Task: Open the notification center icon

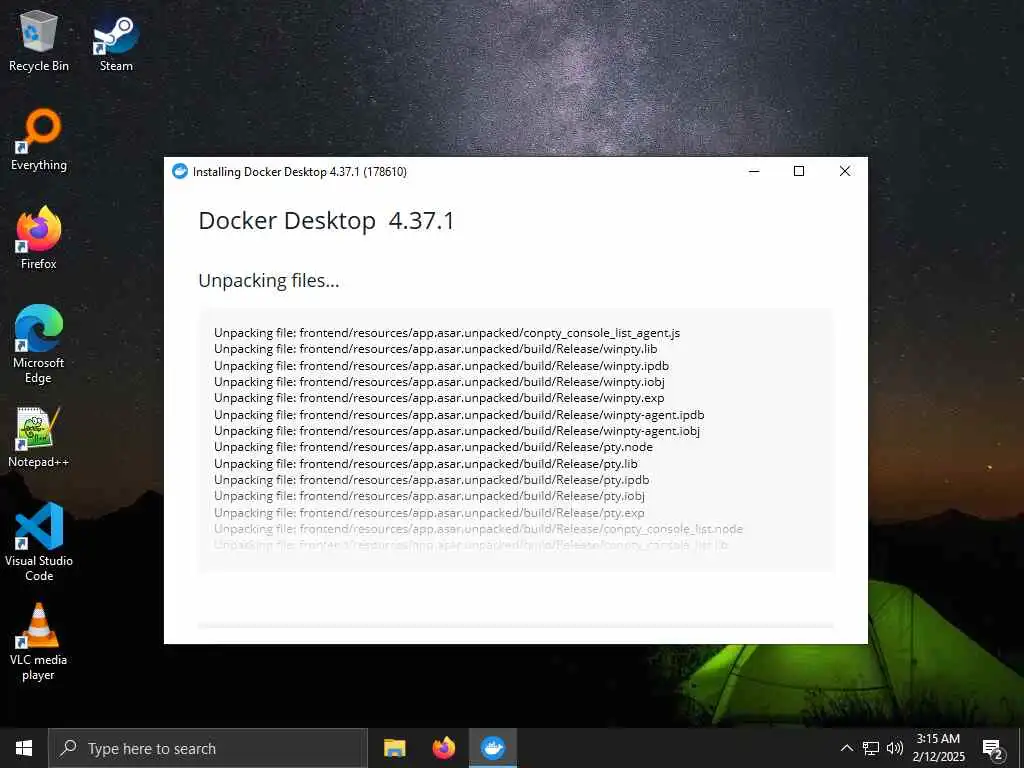Action: tap(992, 748)
